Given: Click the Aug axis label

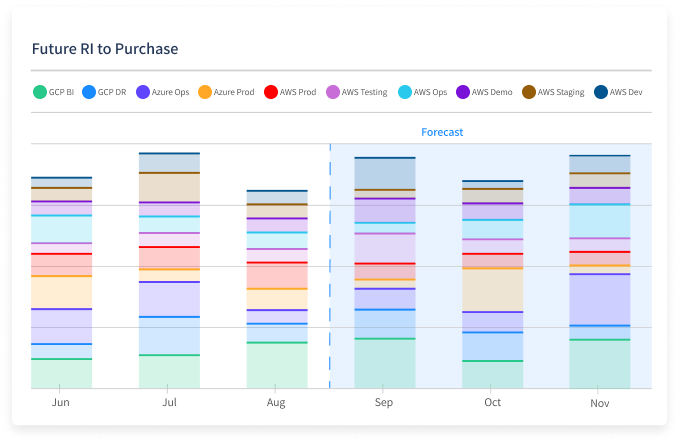Looking at the screenshot, I should 276,403.
